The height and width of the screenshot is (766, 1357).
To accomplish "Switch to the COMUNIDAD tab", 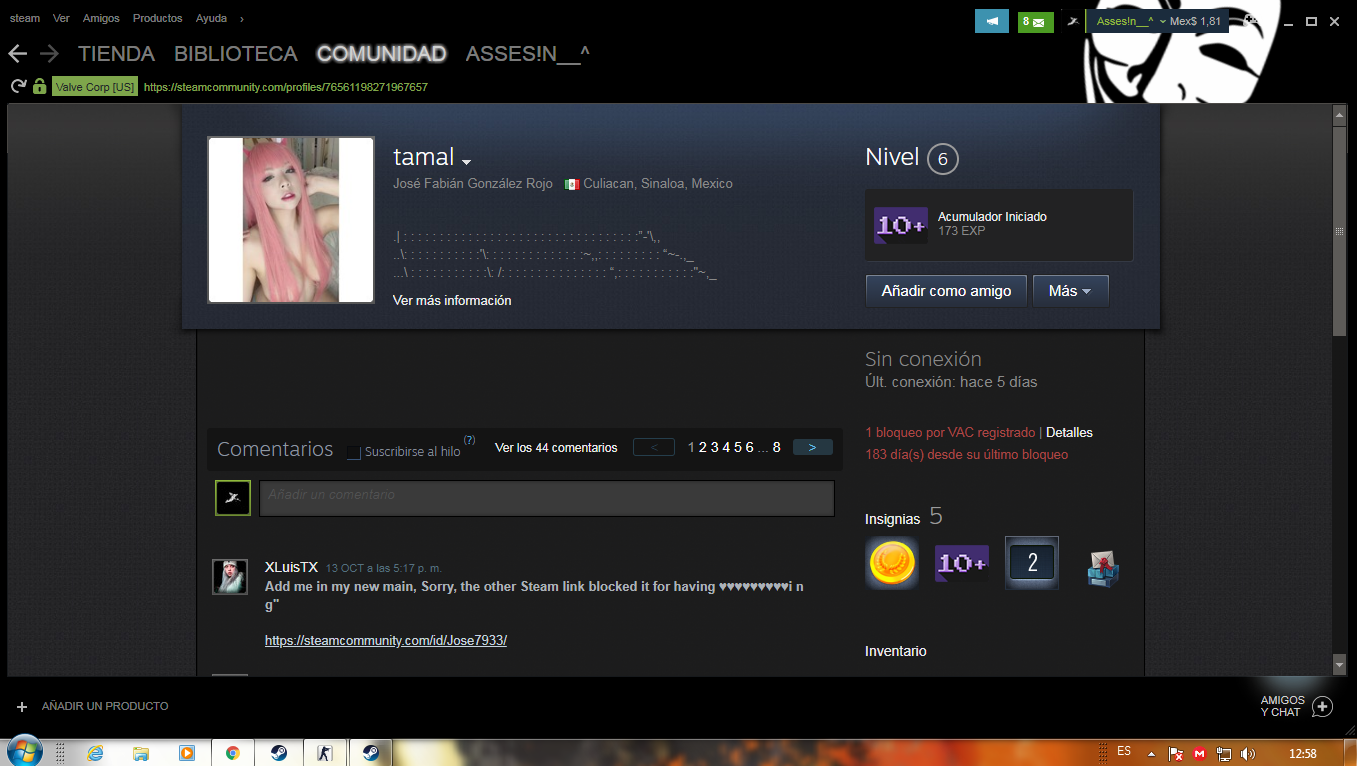I will click(x=381, y=54).
